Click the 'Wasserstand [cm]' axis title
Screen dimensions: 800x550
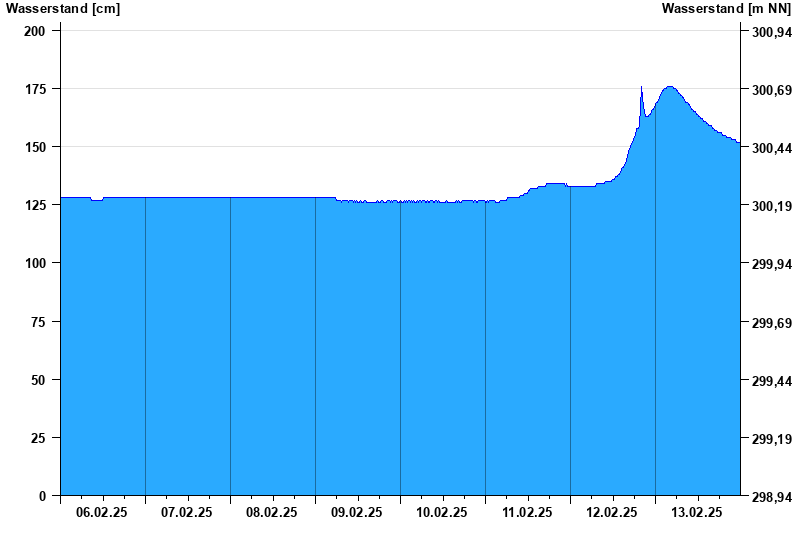click(63, 8)
